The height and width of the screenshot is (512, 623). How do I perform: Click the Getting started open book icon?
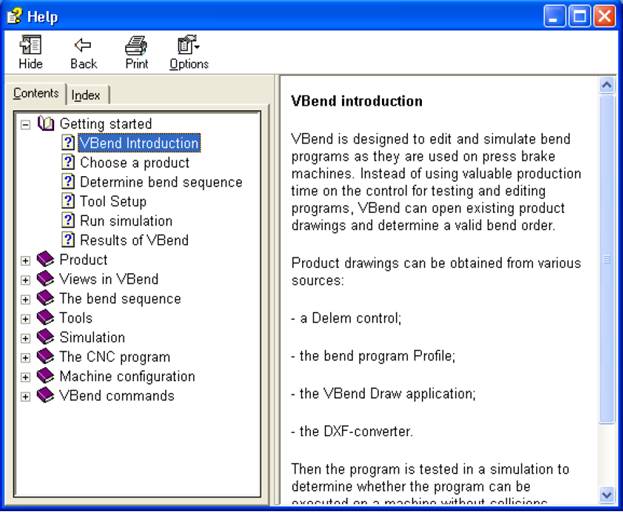(46, 124)
